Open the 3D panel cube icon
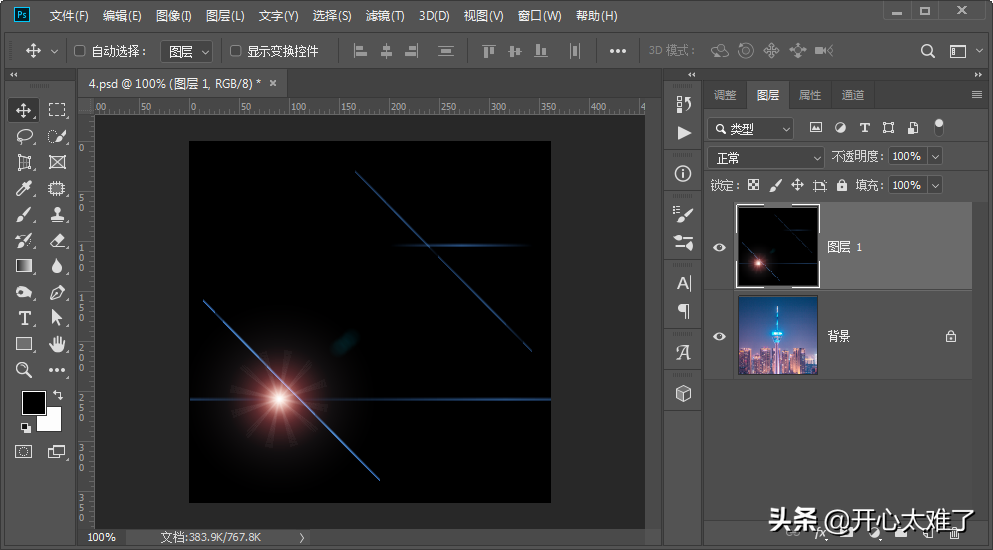Image resolution: width=993 pixels, height=550 pixels. click(683, 393)
